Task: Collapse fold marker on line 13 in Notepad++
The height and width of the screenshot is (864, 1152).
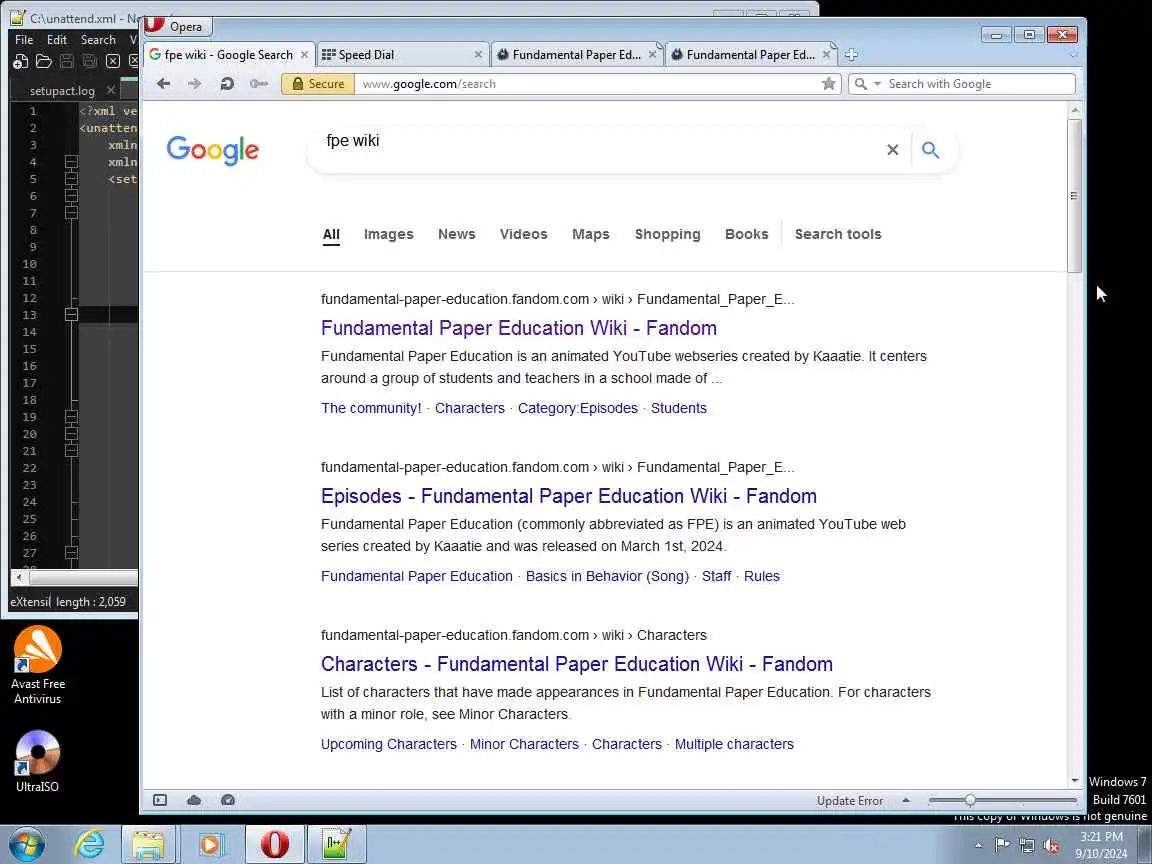Action: (71, 314)
